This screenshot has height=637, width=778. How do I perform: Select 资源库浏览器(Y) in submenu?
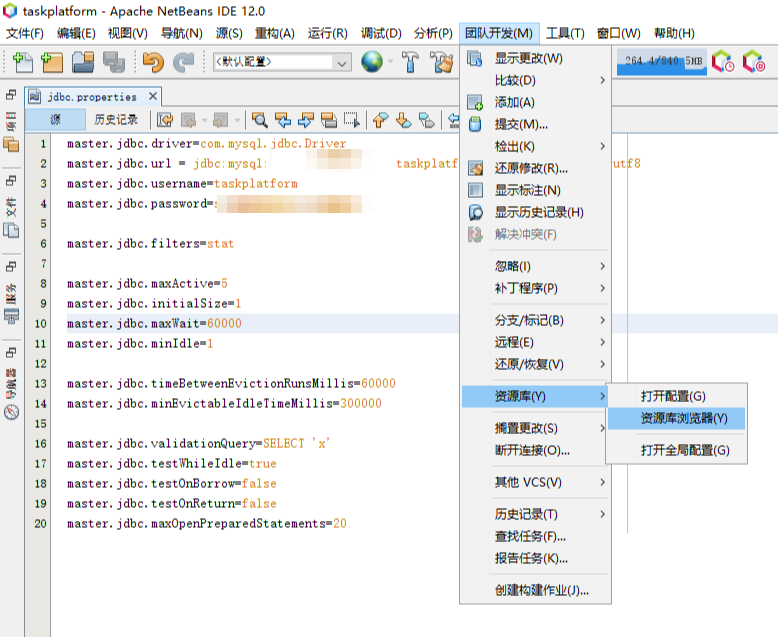[x=676, y=418]
